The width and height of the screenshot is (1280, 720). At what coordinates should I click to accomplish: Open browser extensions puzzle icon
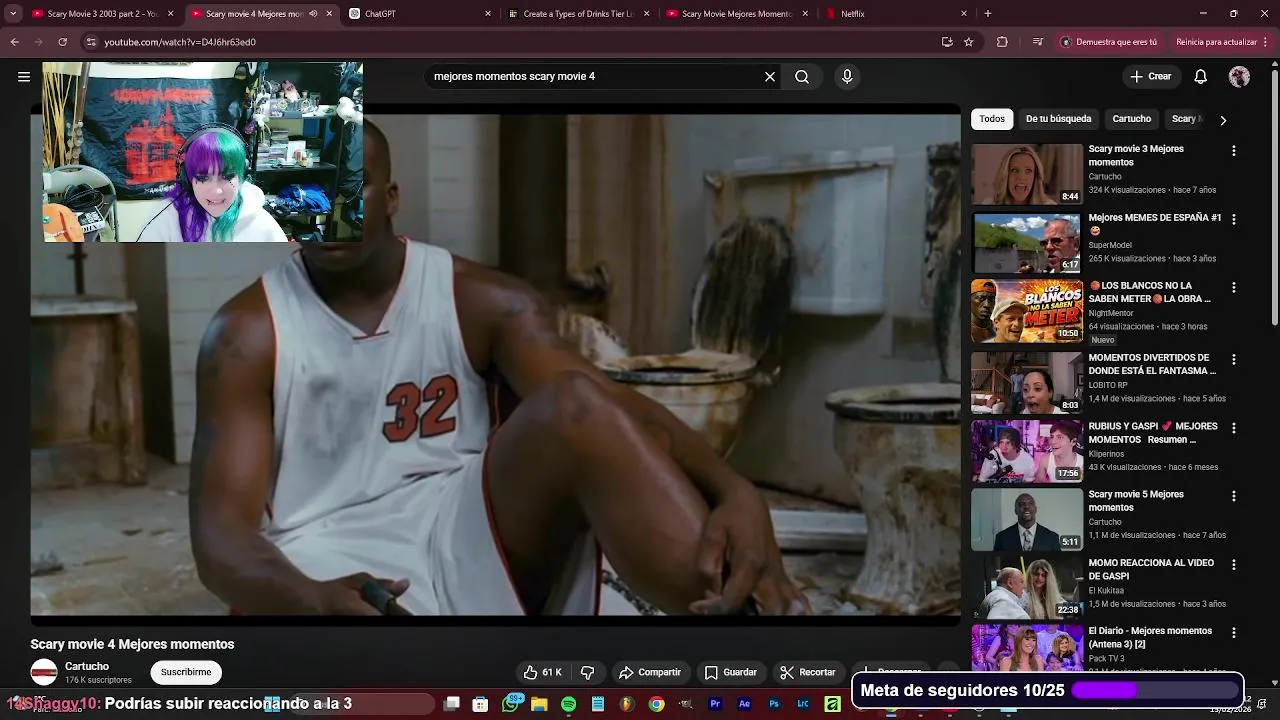pos(1002,42)
